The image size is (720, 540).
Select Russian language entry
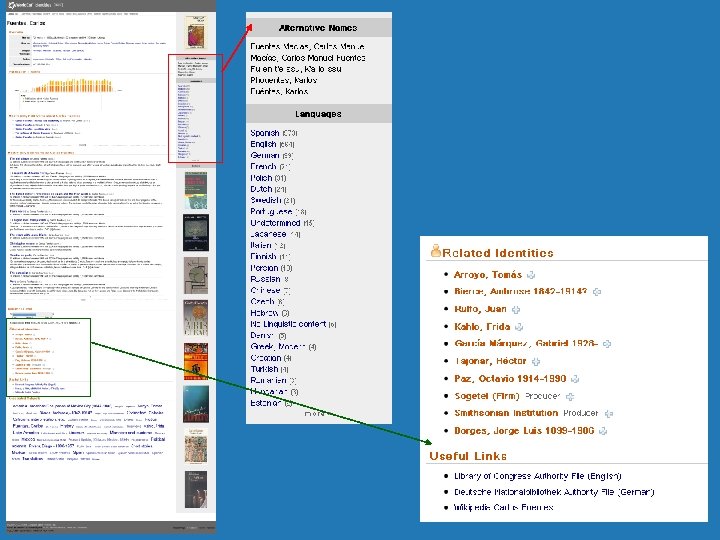265,279
